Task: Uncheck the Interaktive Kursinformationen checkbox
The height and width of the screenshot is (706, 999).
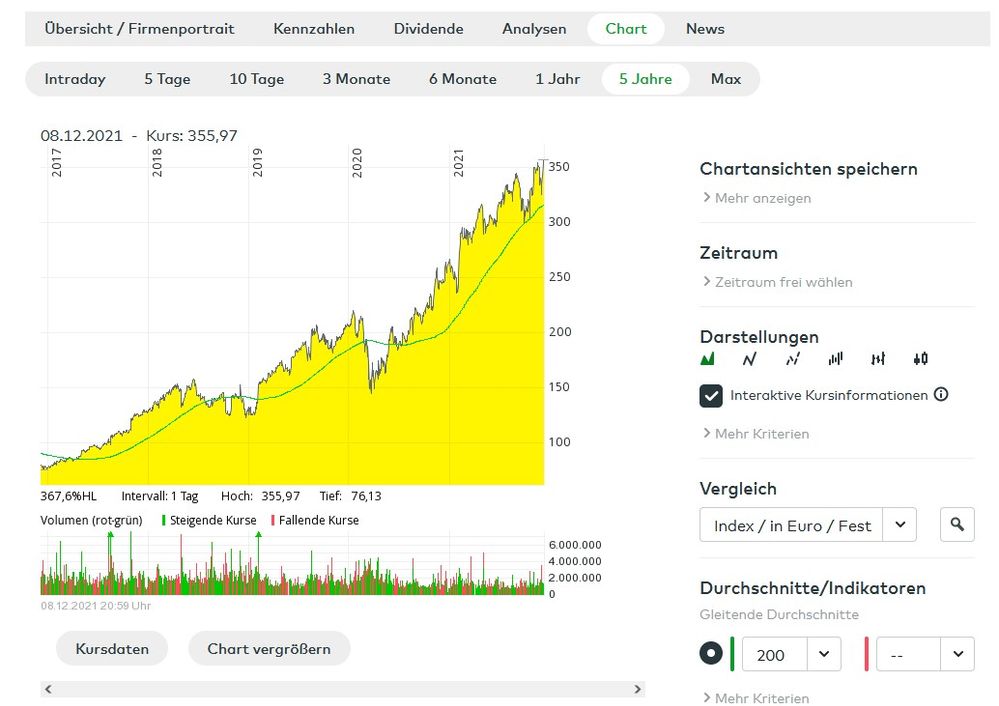Action: click(x=711, y=396)
